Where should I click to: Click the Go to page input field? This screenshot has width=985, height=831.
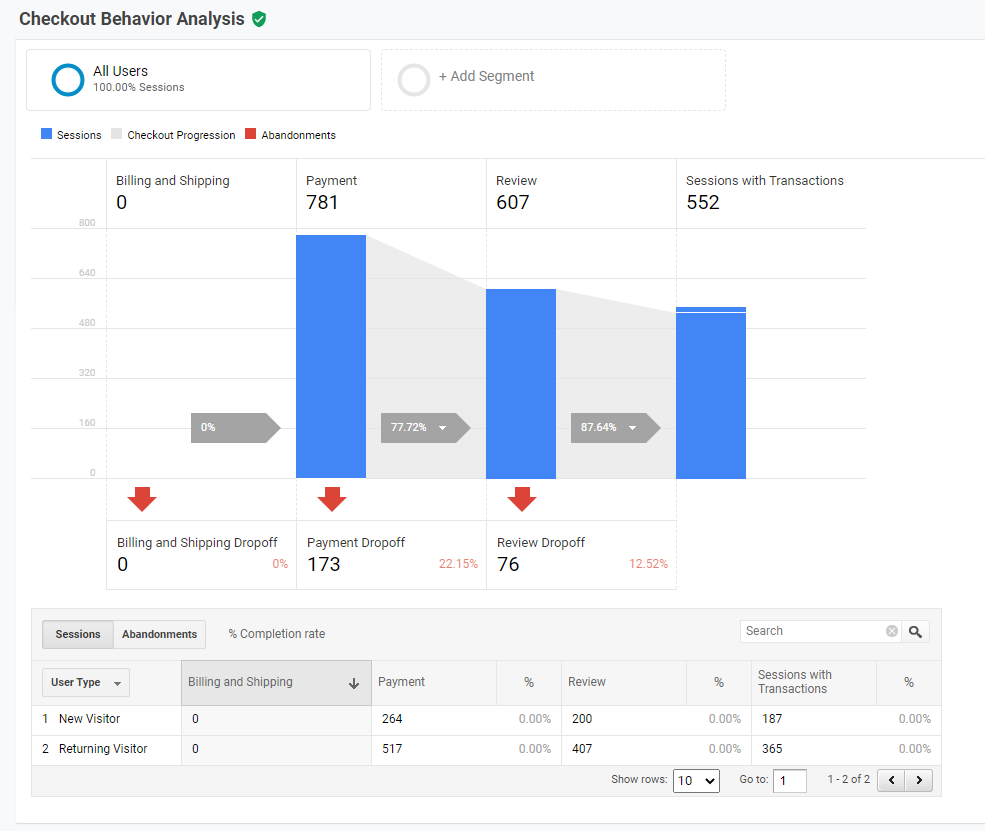coord(790,781)
